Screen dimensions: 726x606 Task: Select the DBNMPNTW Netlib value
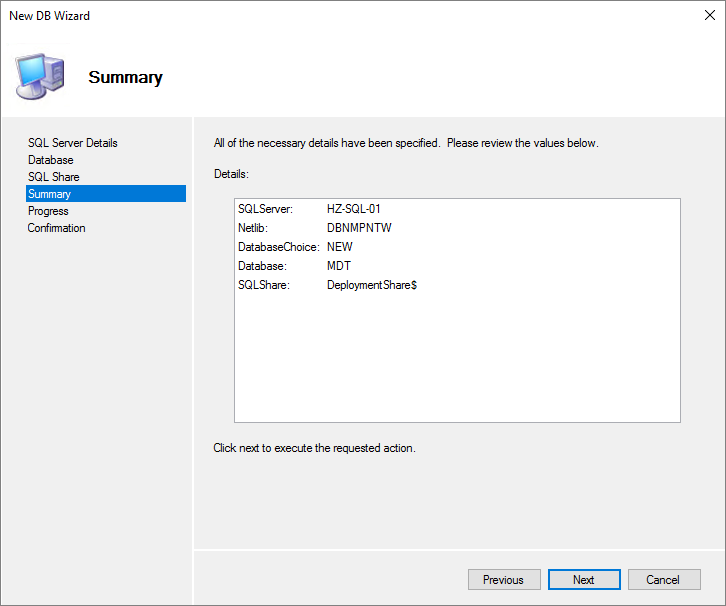pos(359,228)
